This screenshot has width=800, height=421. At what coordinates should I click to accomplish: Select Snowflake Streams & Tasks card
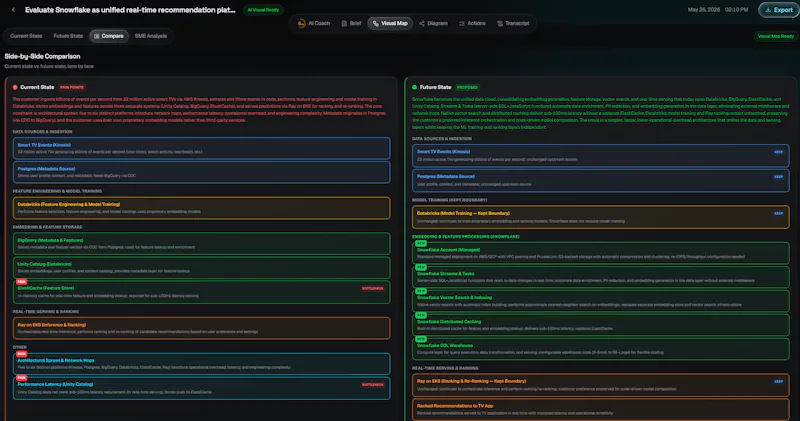point(601,277)
